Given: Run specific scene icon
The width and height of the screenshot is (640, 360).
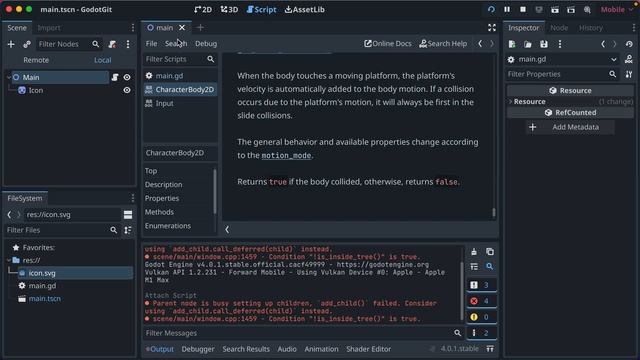Looking at the screenshot, I should tap(571, 9).
